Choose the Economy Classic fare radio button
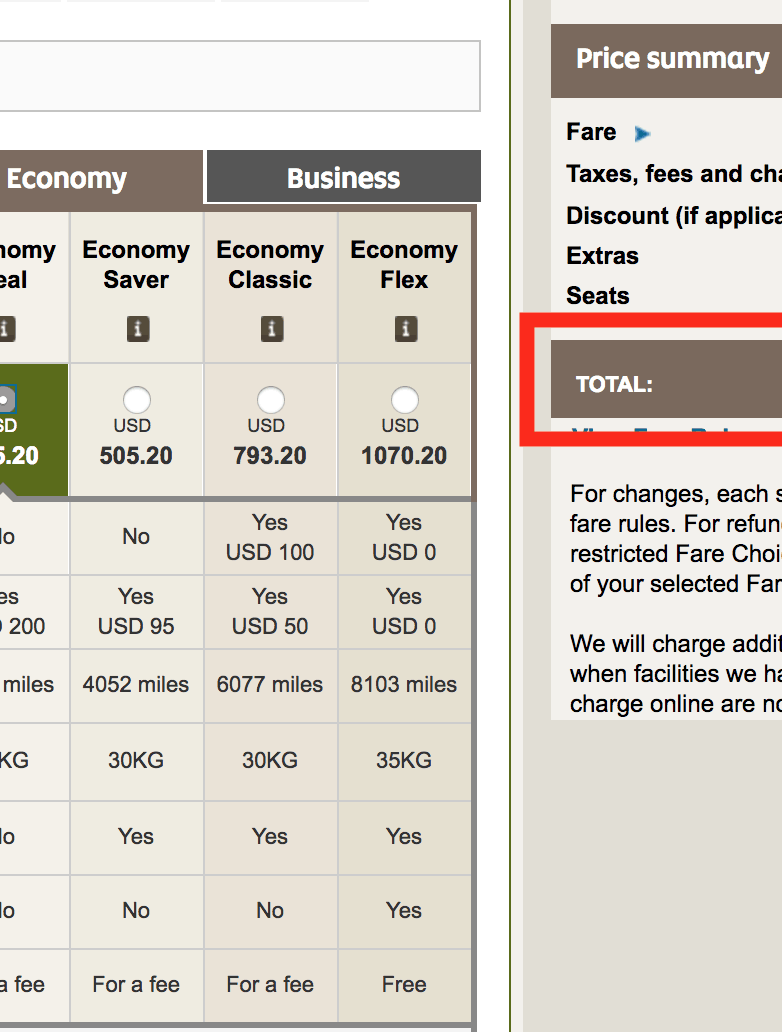Screen dimensions: 782x1032 [270, 401]
